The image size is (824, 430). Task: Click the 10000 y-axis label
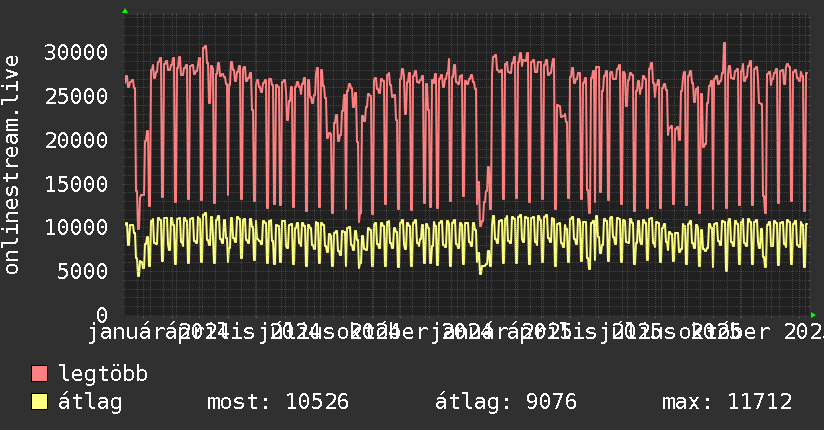[x=76, y=228]
